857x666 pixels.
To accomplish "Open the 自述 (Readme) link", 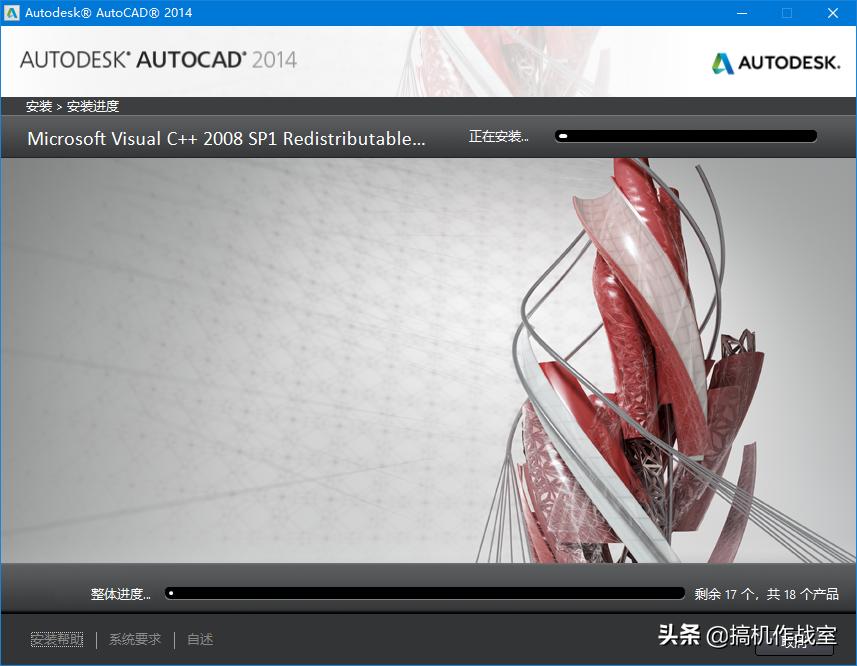I will point(199,639).
